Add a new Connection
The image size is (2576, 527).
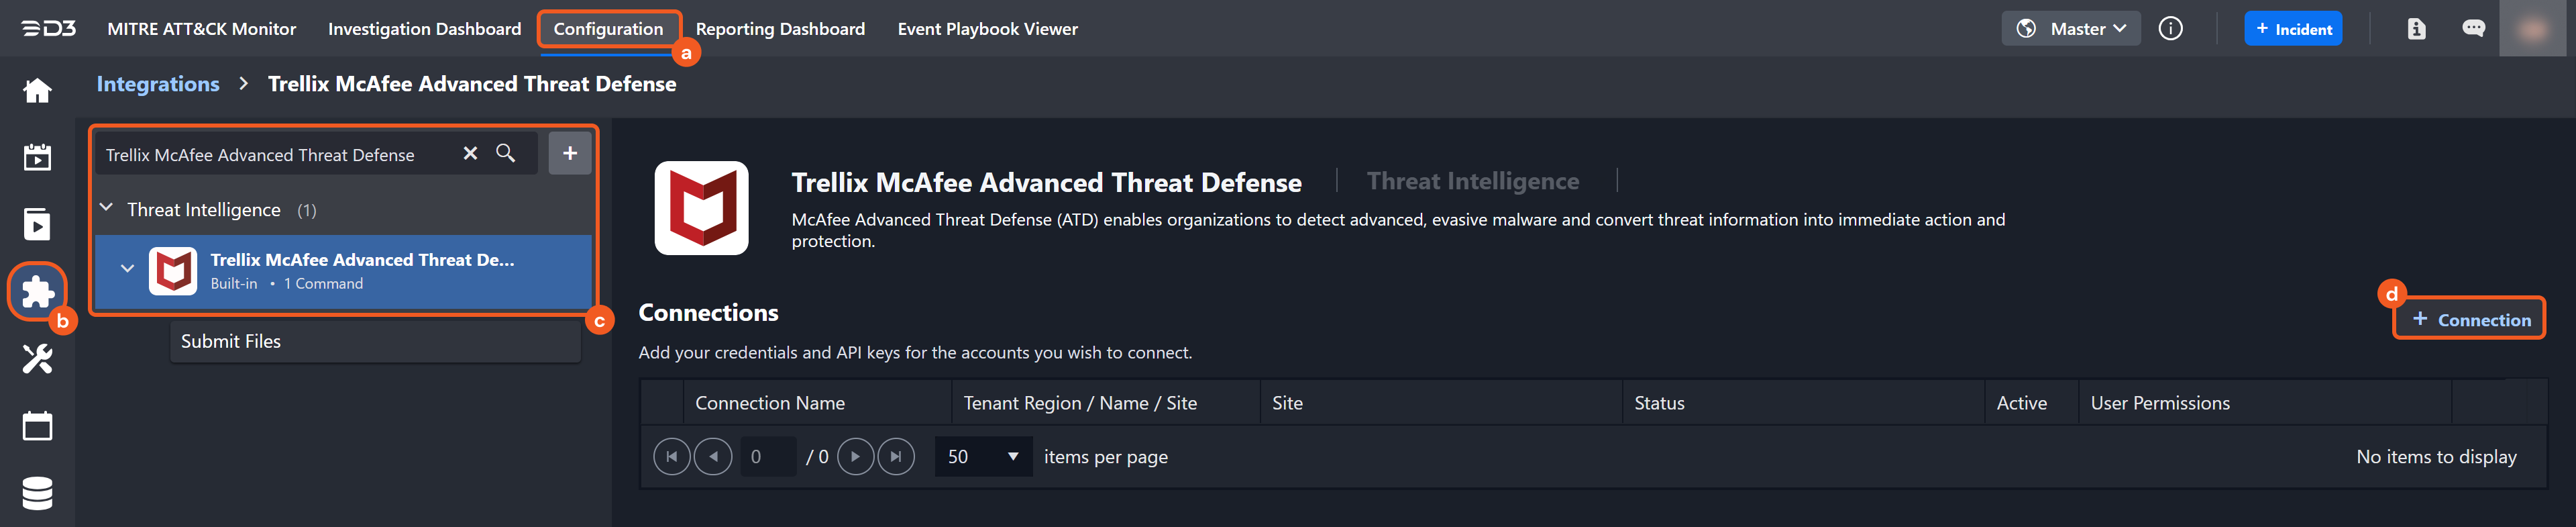click(x=2469, y=320)
